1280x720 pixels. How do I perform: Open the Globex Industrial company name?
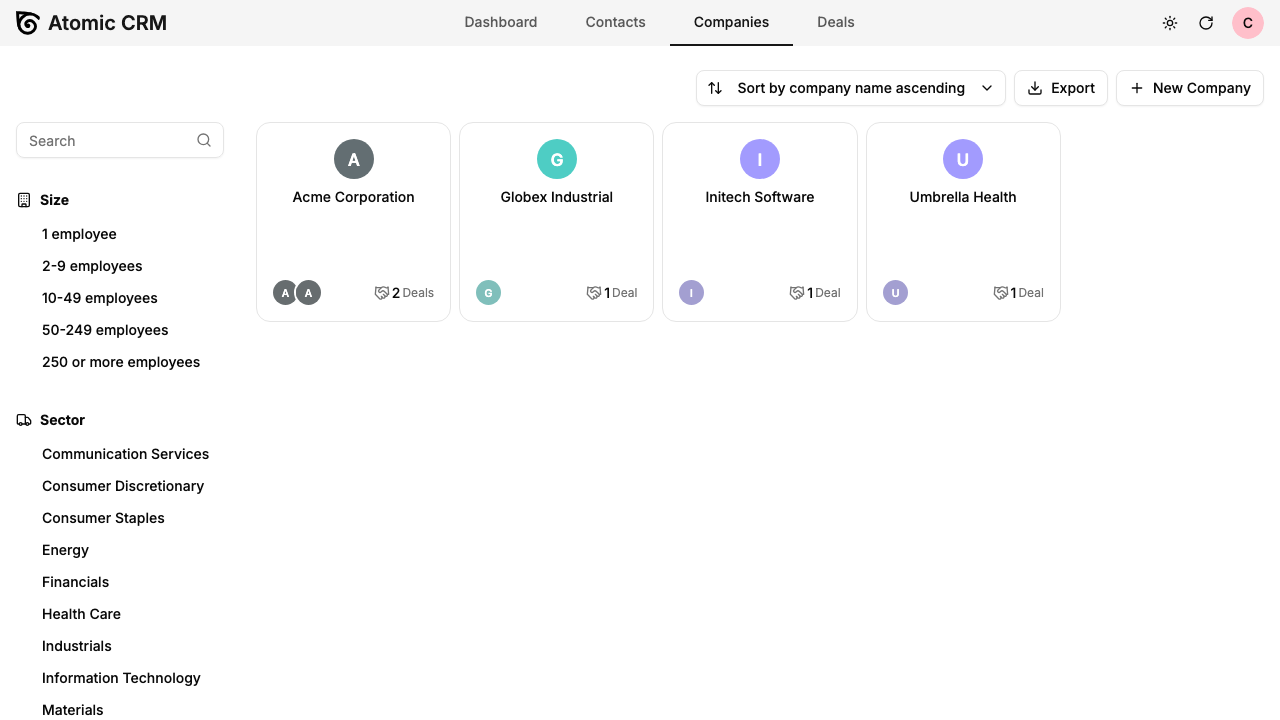[557, 197]
